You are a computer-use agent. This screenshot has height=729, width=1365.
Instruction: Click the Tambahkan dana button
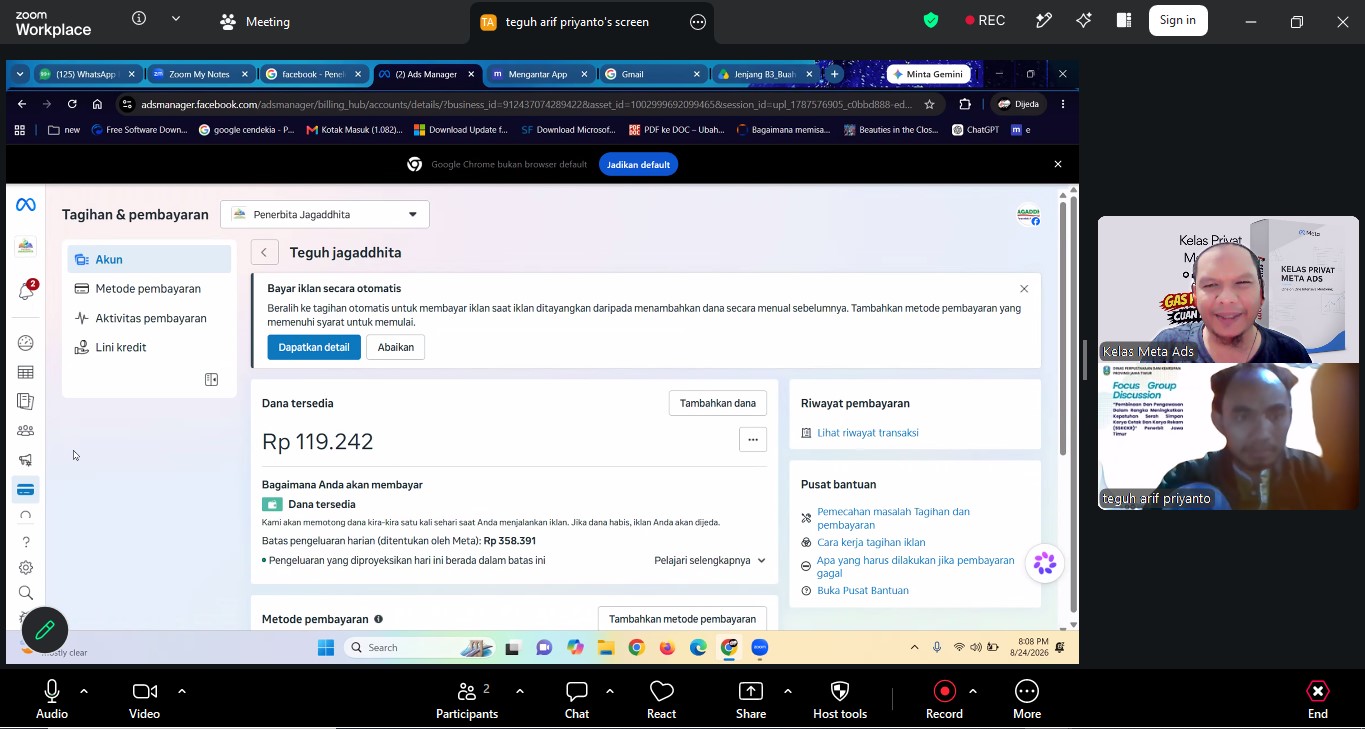tap(717, 403)
